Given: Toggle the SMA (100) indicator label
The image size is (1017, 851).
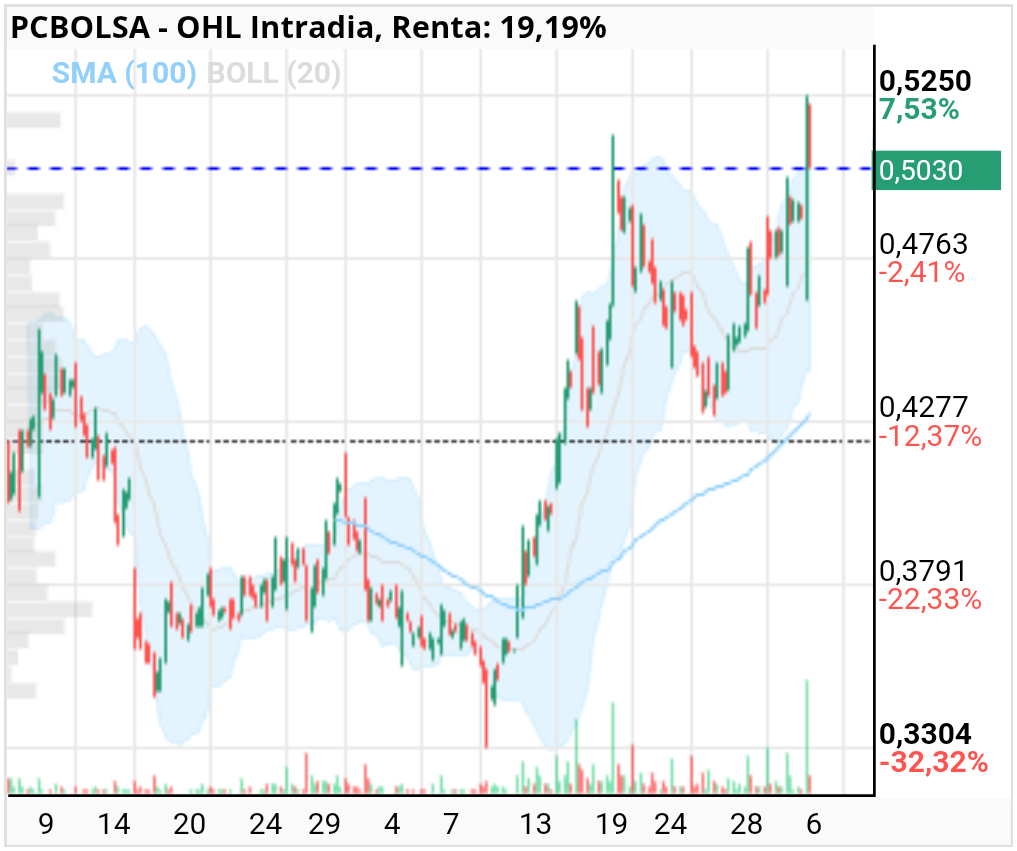Looking at the screenshot, I should (x=124, y=73).
